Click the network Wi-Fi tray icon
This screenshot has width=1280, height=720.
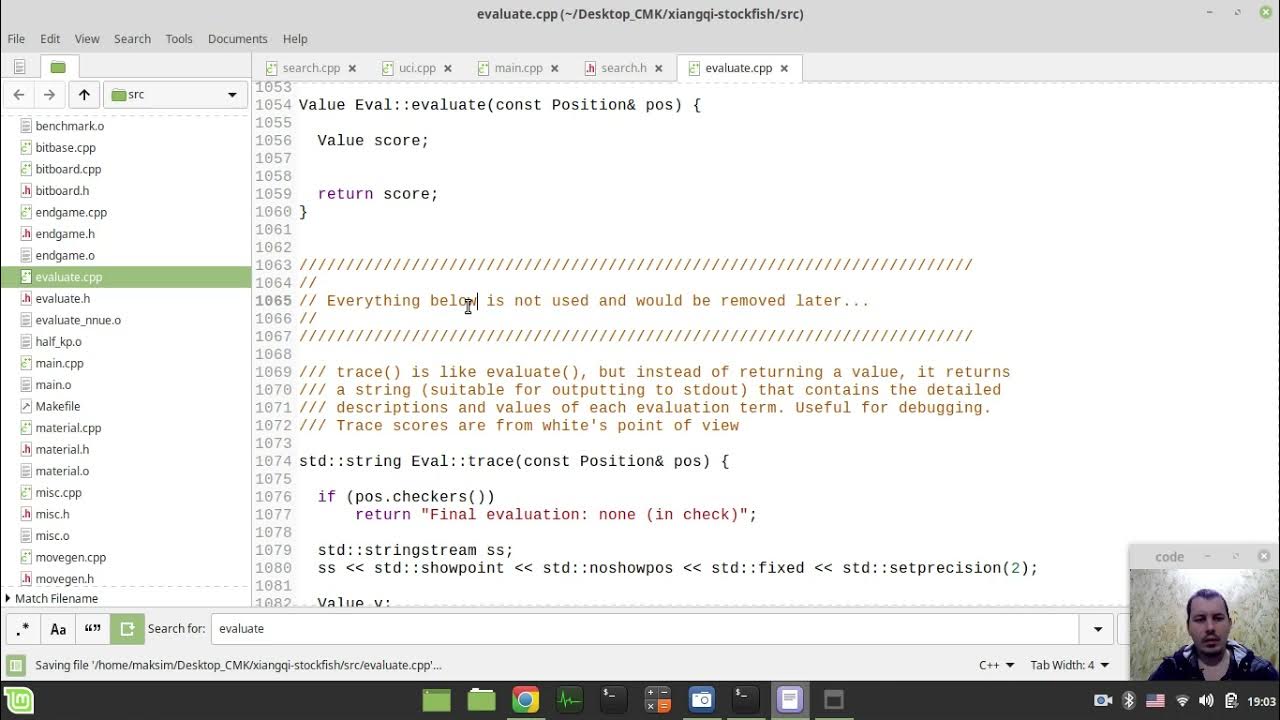click(1182, 700)
